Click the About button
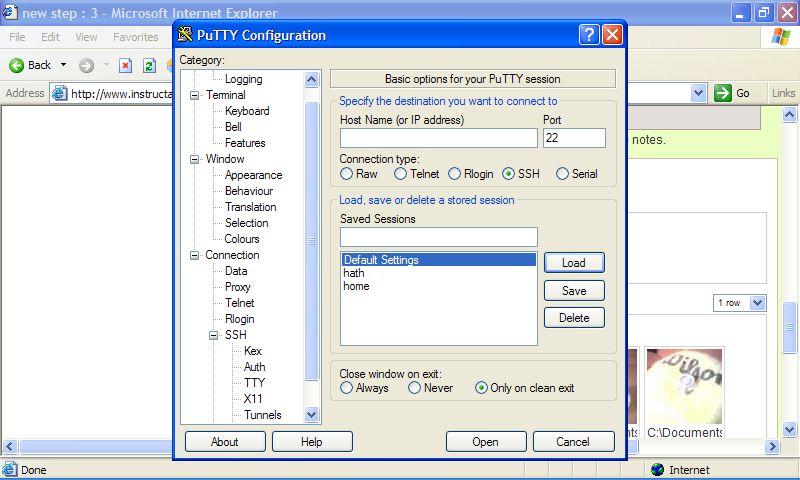800x480 pixels. (x=225, y=442)
